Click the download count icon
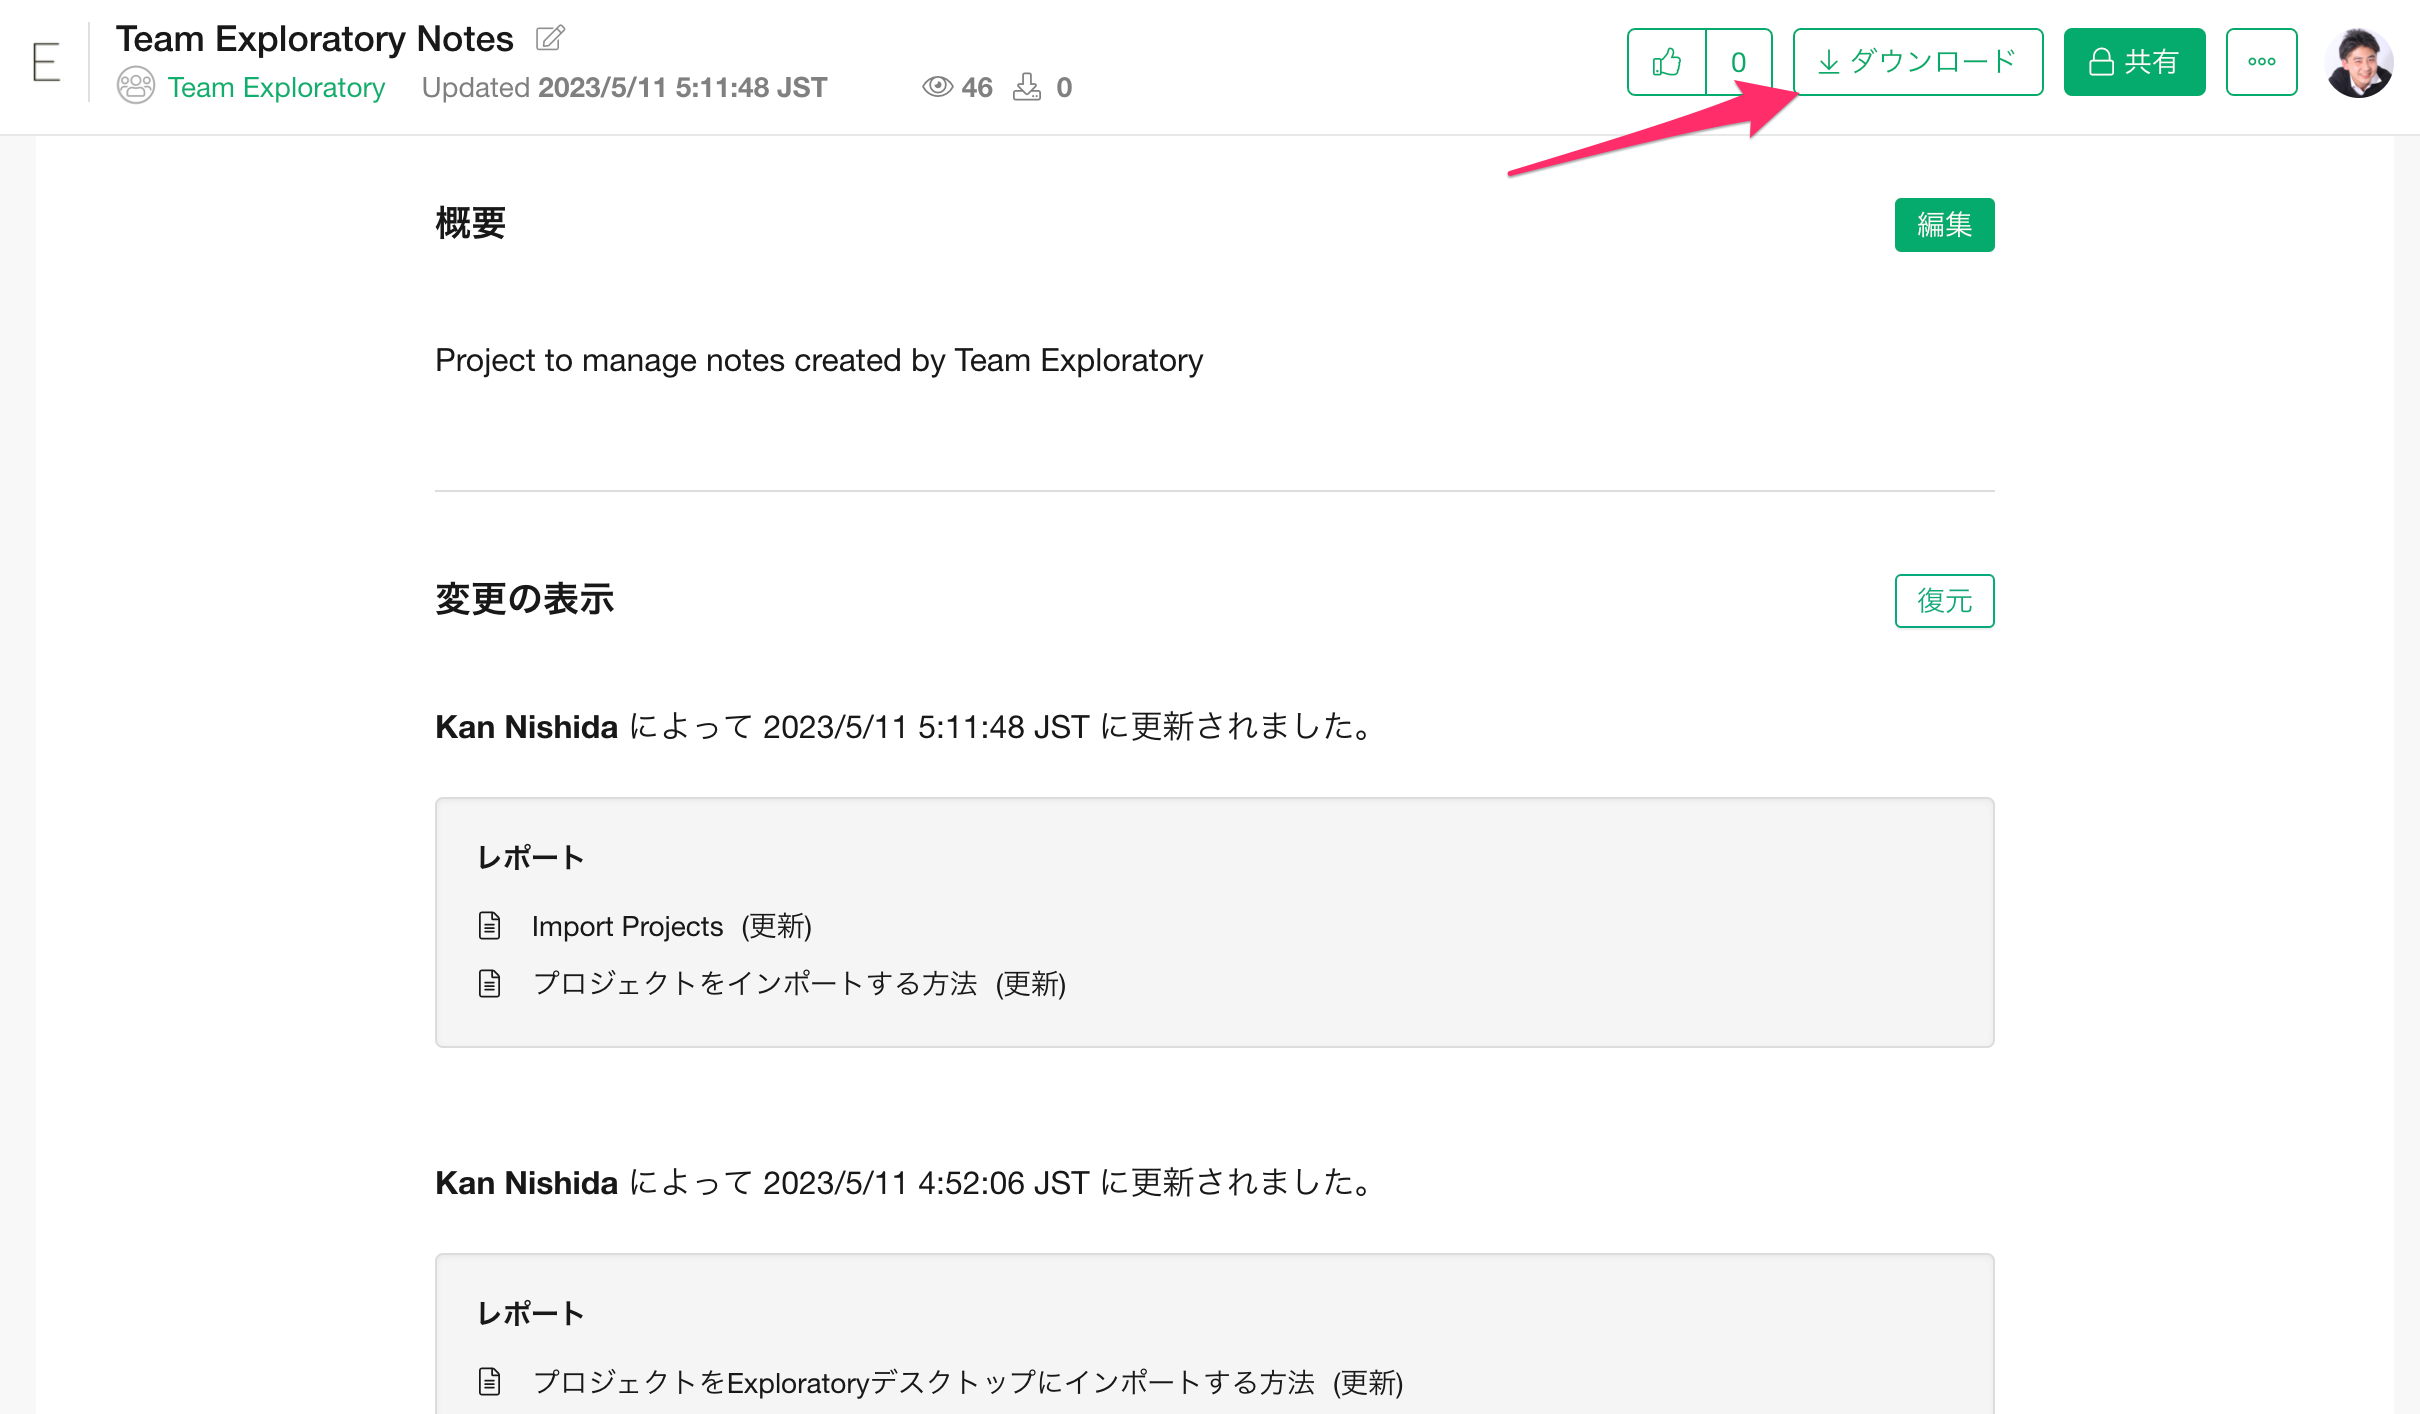 [x=1026, y=87]
